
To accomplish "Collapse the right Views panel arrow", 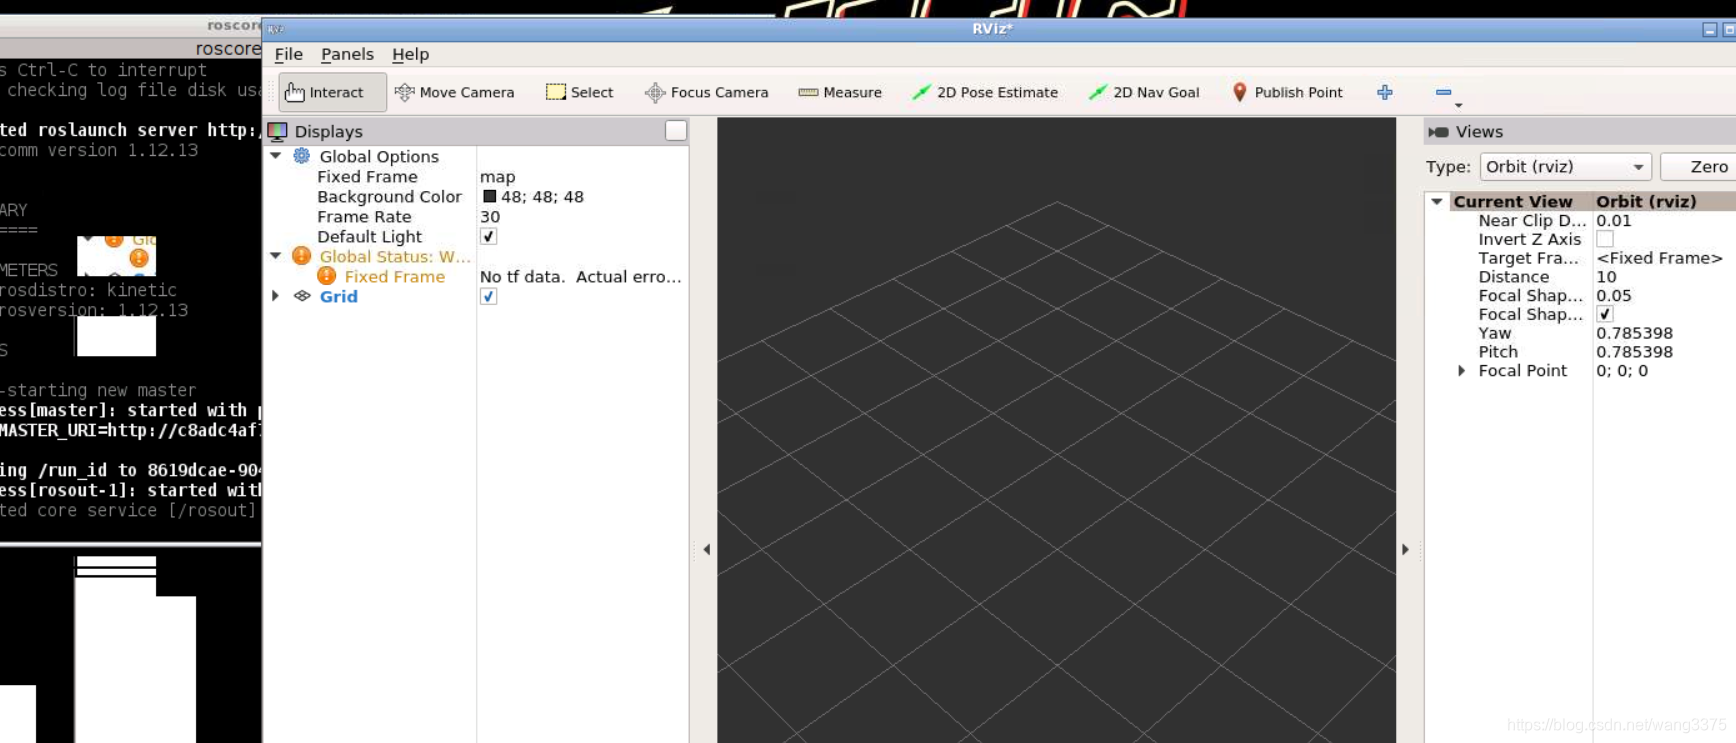I will click(1405, 549).
